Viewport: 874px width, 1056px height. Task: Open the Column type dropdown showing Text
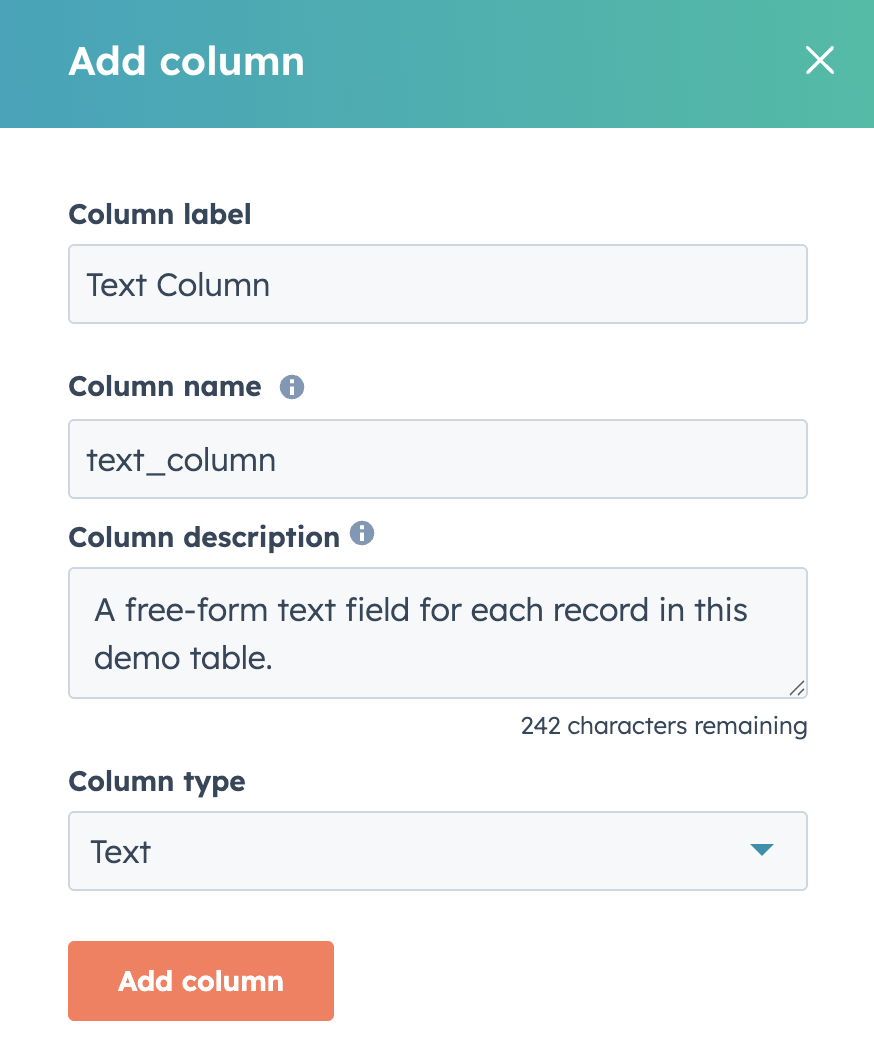(437, 851)
